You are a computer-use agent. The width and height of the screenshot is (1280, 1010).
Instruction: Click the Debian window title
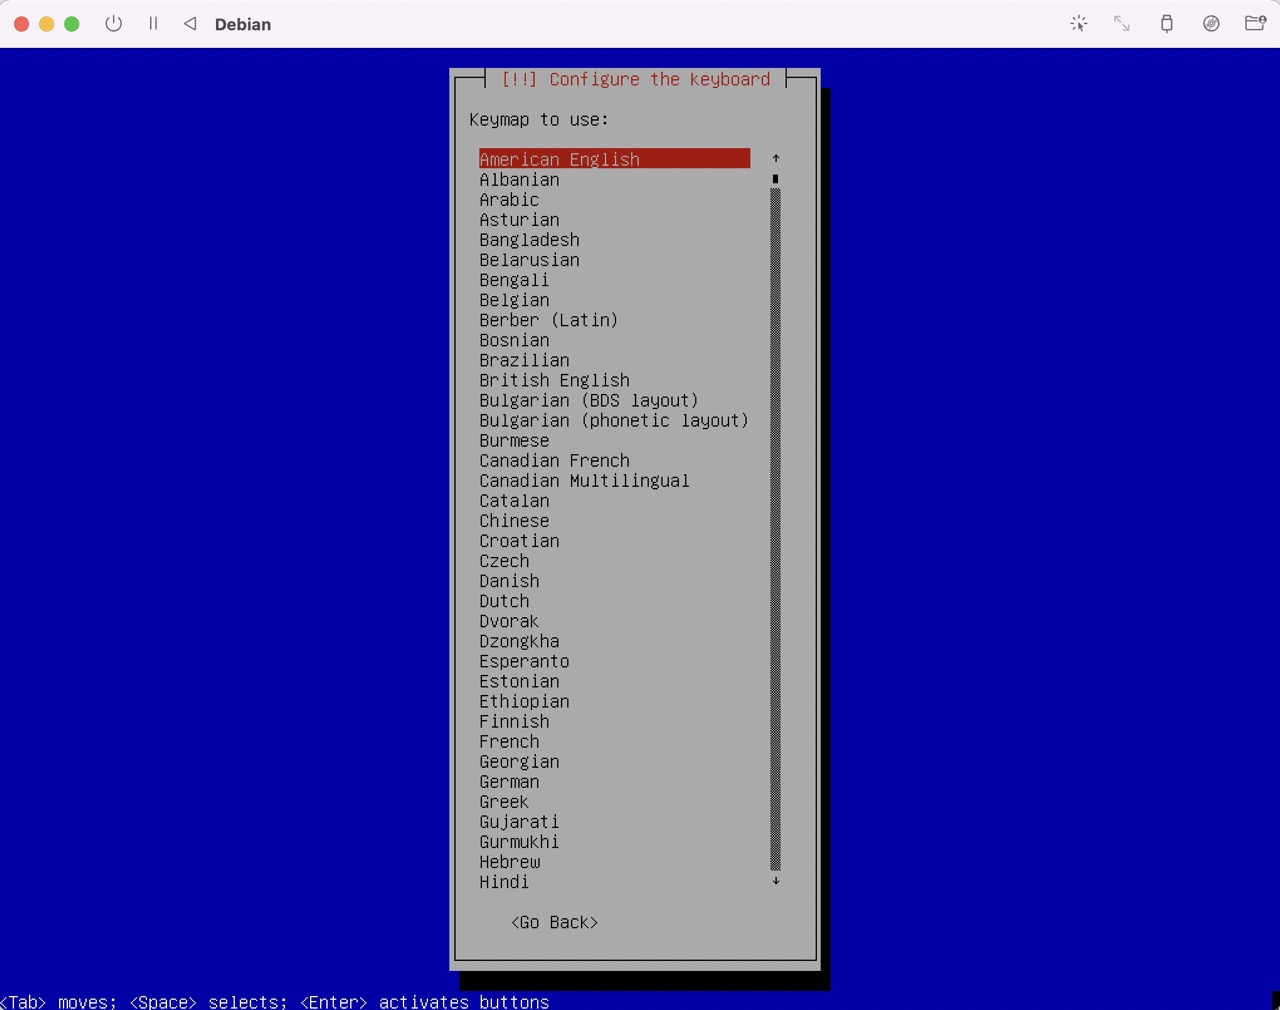(243, 24)
